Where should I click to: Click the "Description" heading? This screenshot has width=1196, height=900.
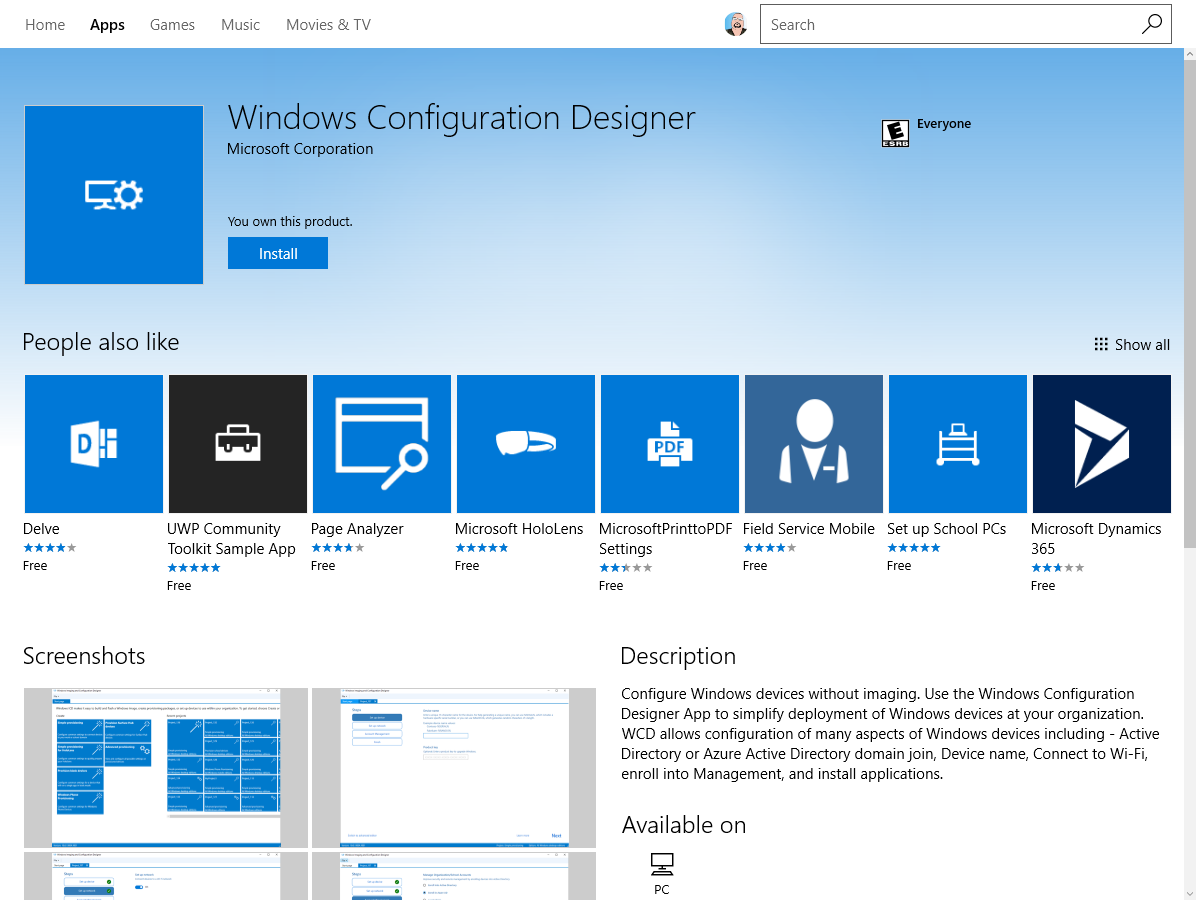click(x=678, y=656)
